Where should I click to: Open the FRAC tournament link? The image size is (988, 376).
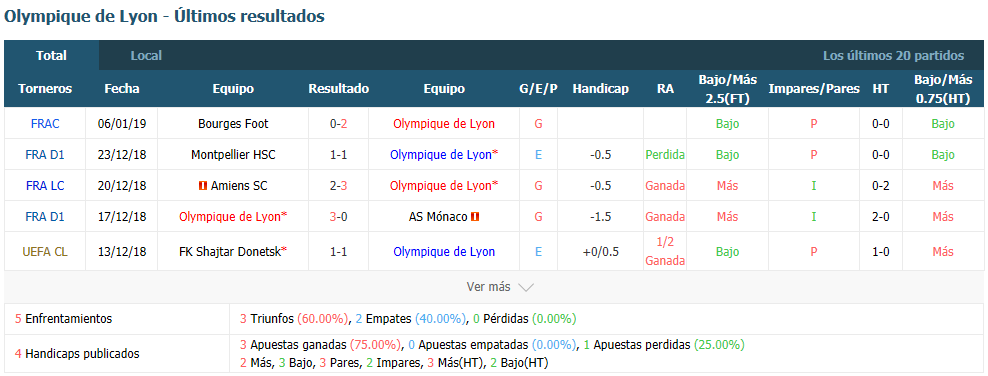click(45, 124)
